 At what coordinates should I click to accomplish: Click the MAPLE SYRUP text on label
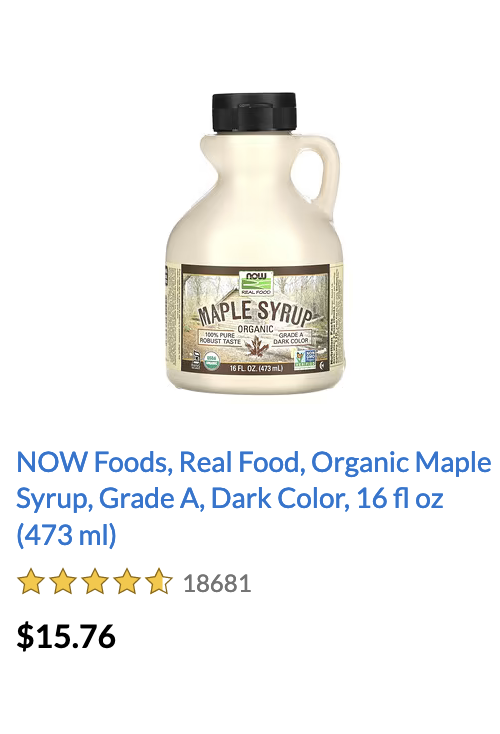click(x=255, y=313)
